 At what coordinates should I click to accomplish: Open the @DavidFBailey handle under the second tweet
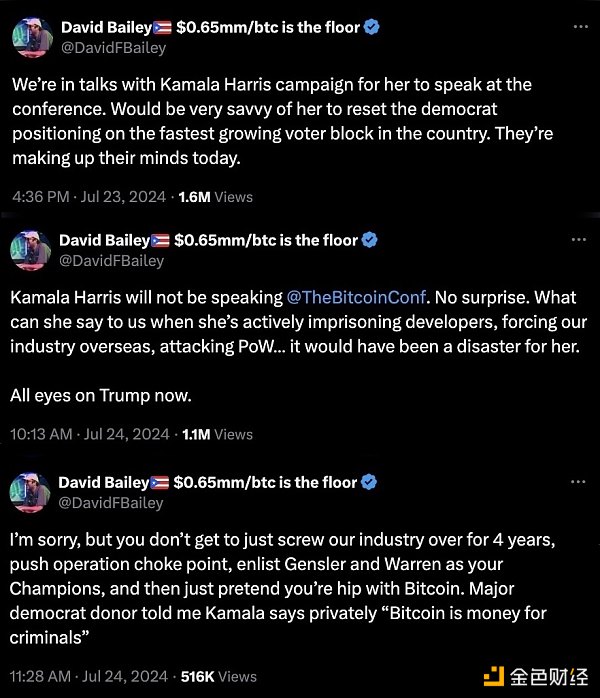pyautogui.click(x=113, y=260)
